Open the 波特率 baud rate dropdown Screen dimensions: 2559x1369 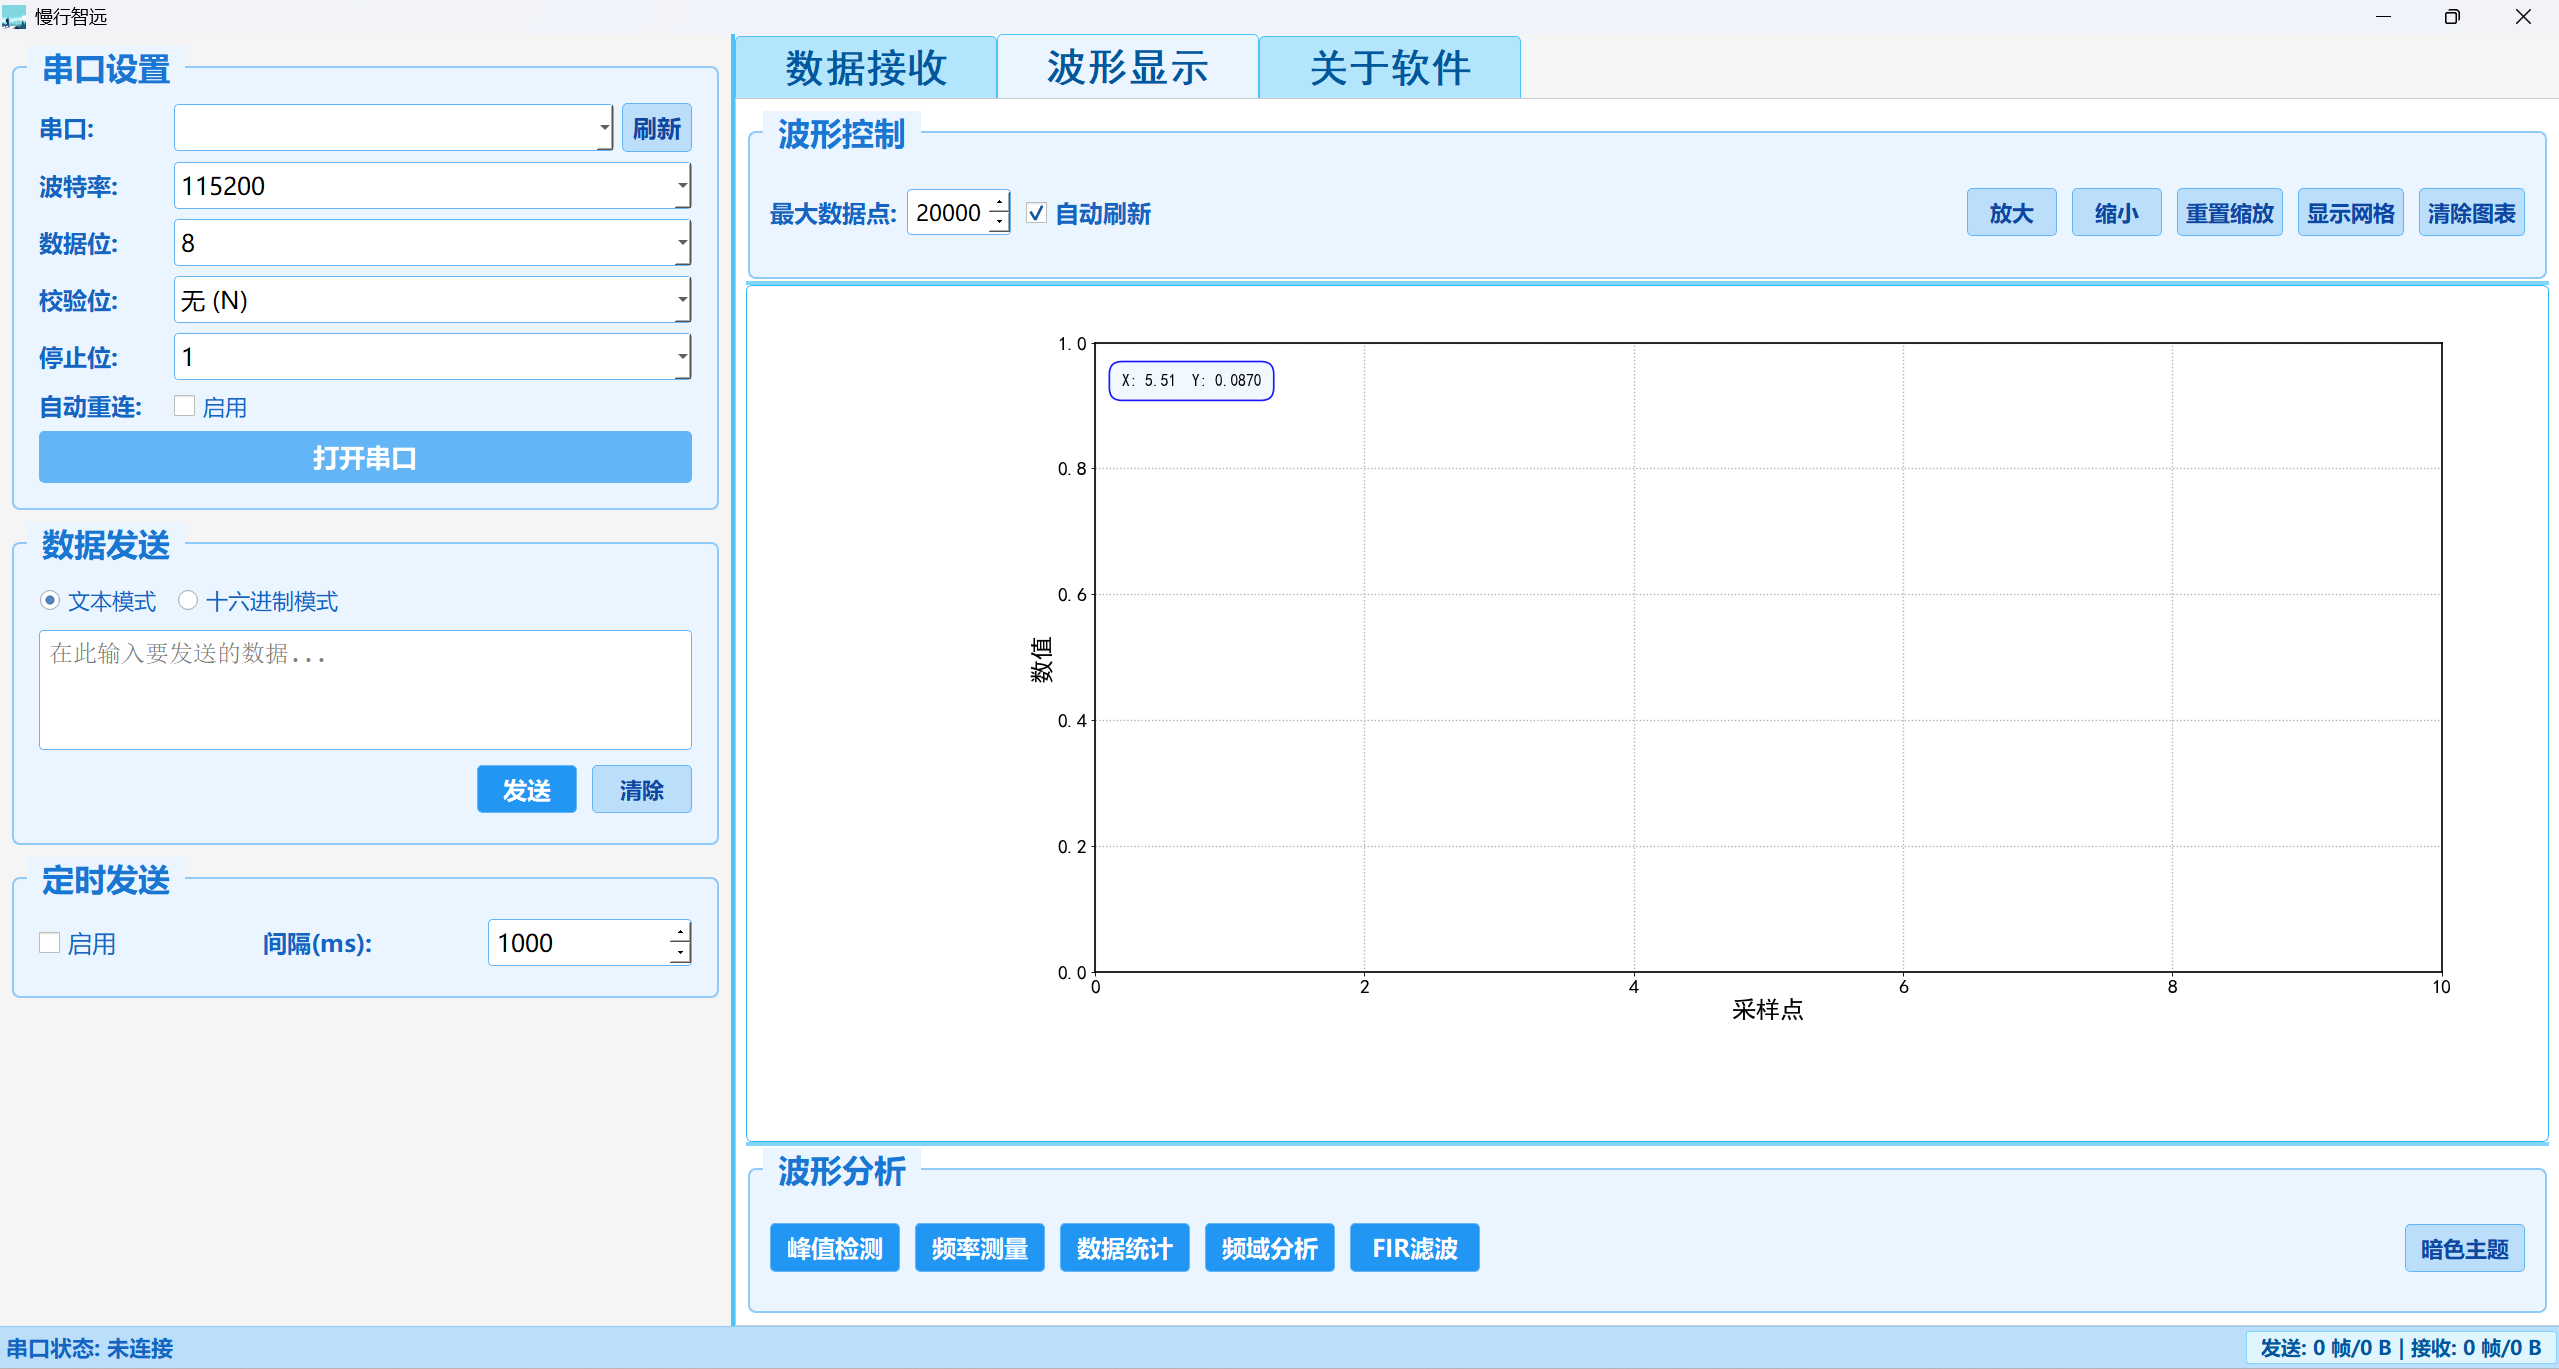tap(682, 186)
